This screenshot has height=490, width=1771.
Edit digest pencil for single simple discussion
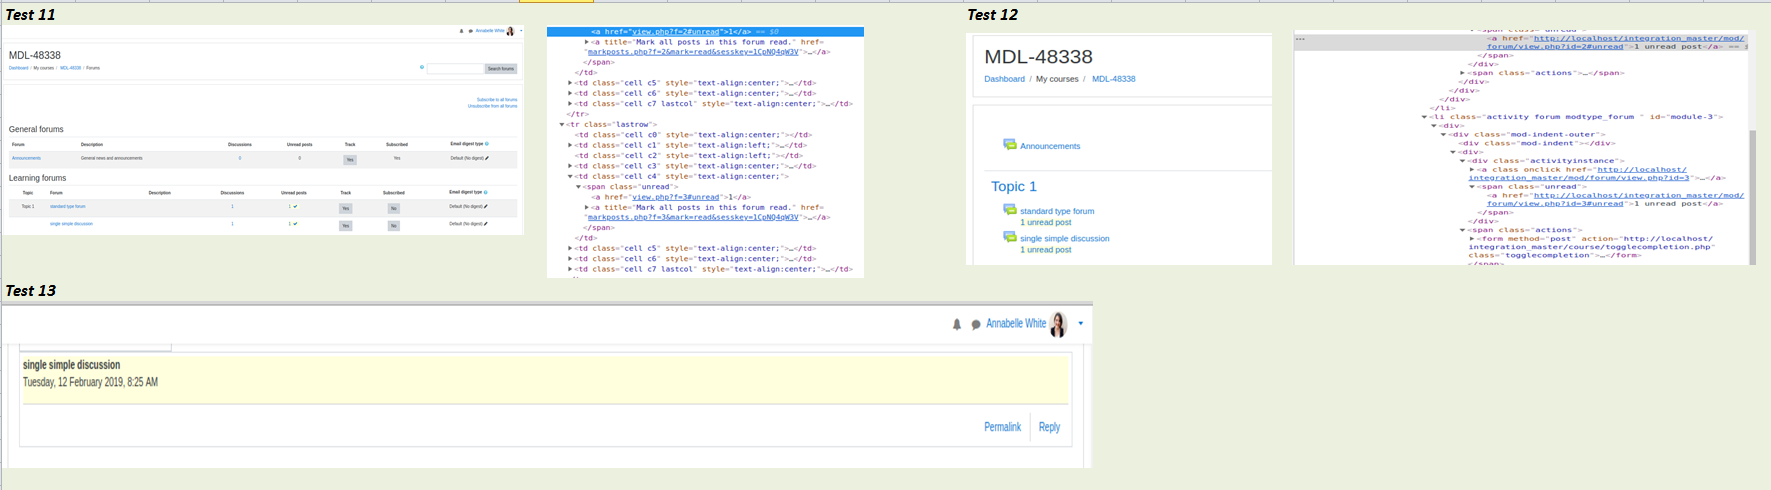[485, 224]
